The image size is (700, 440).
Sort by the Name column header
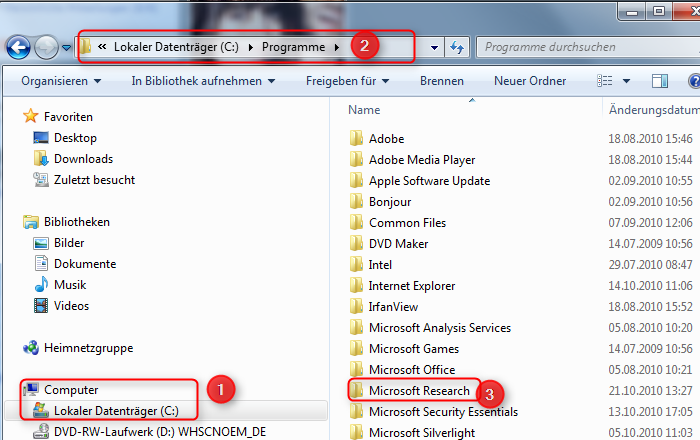(364, 110)
